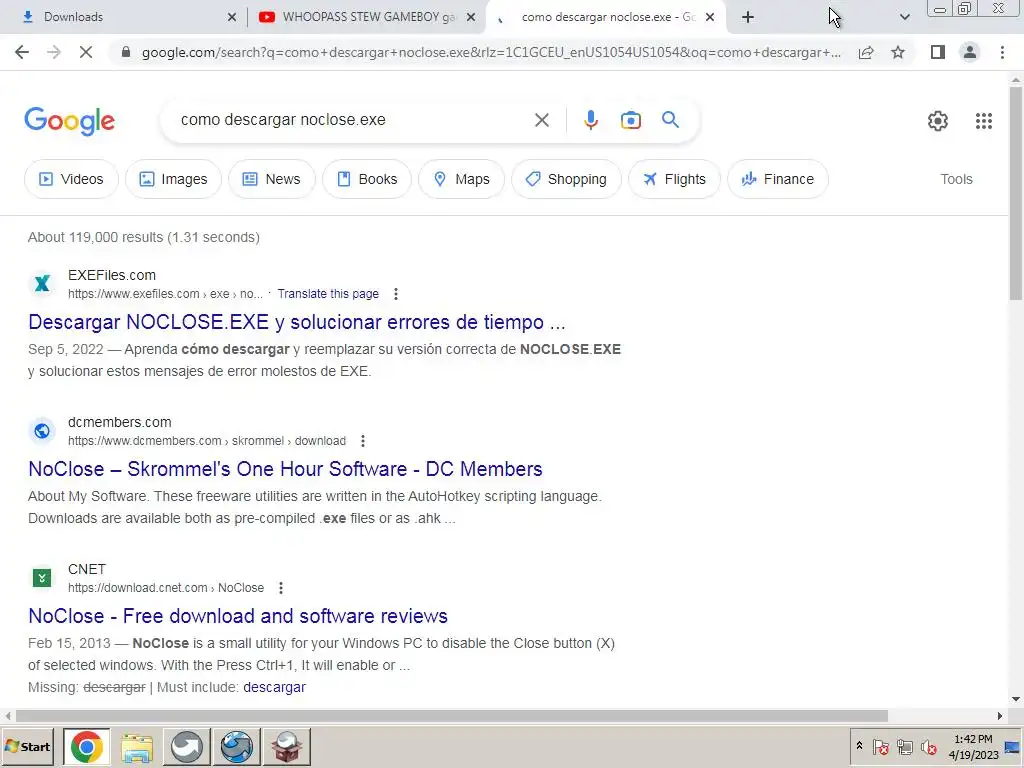1024x768 pixels.
Task: Open Google quick settings gear
Action: tap(938, 121)
